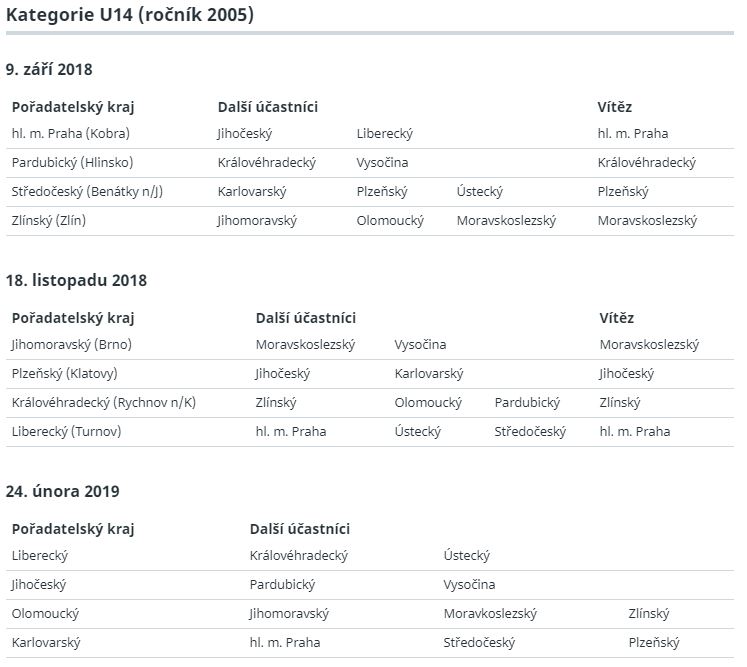Select 'Karlovarský' organizer in February table
747x667 pixels.
(x=46, y=643)
